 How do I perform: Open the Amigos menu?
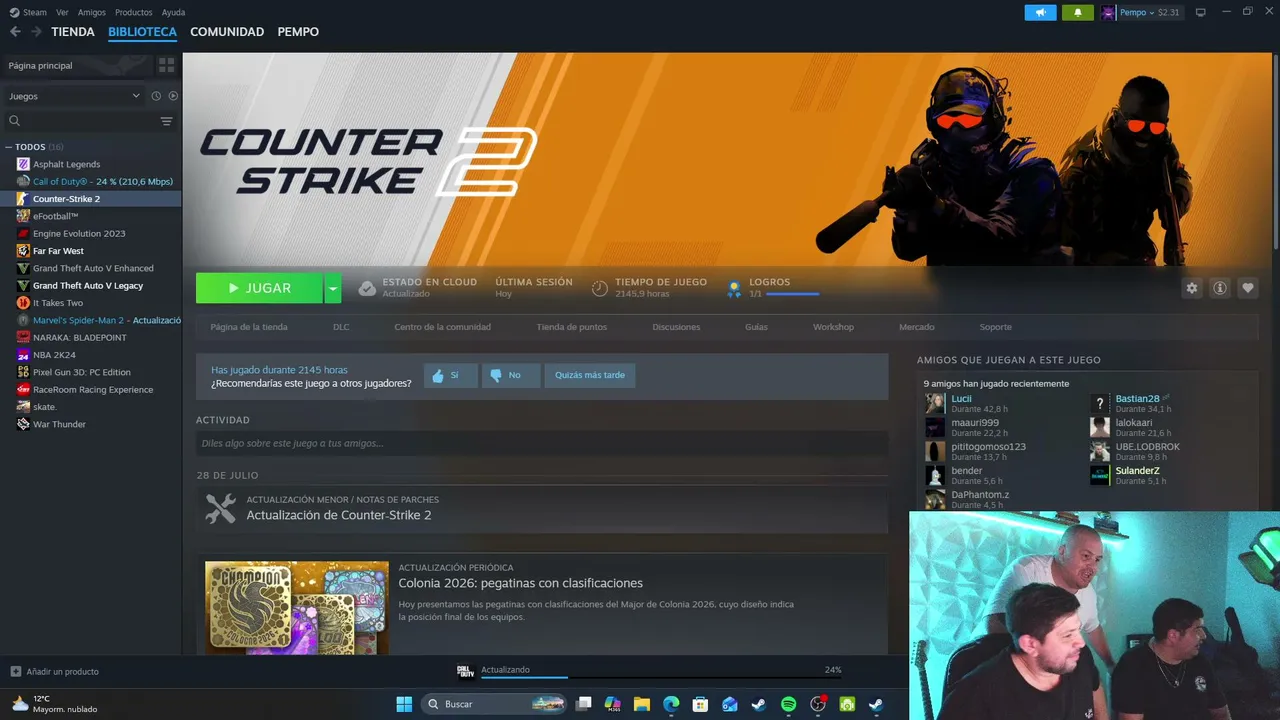[92, 13]
